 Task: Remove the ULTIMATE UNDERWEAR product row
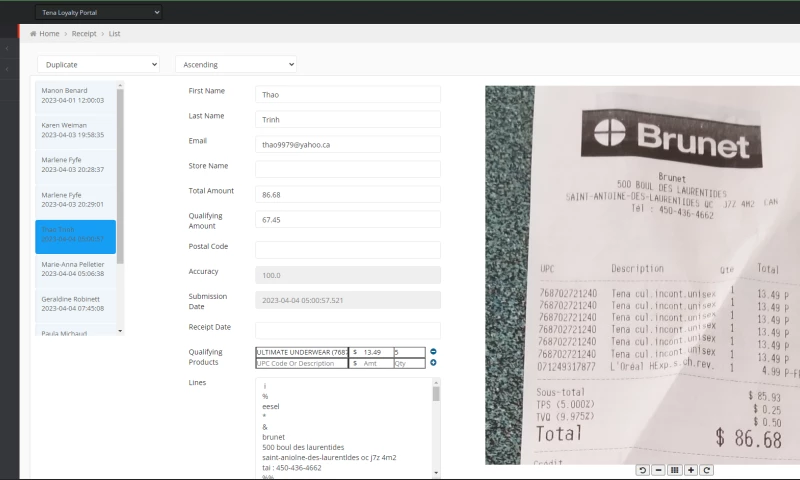(433, 351)
